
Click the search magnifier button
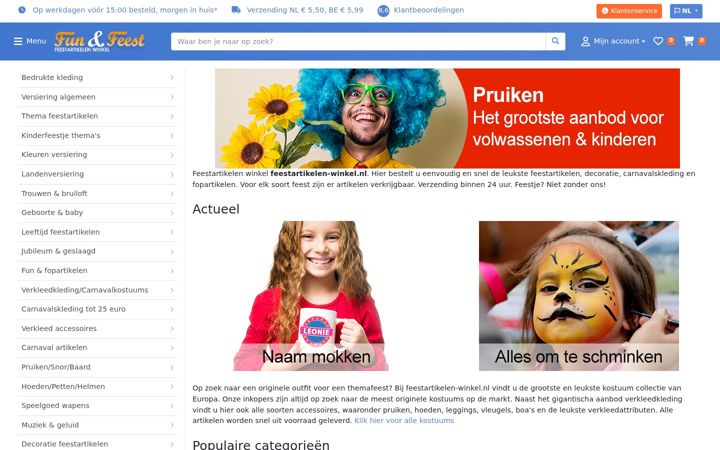[555, 41]
